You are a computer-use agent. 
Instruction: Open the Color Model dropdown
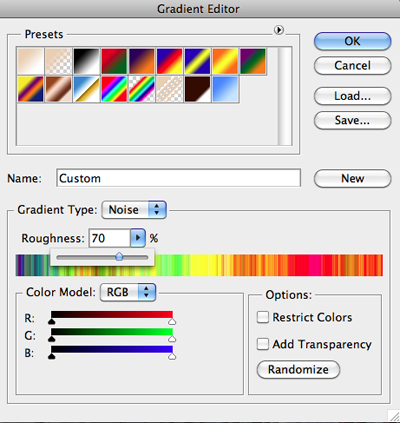click(x=128, y=292)
